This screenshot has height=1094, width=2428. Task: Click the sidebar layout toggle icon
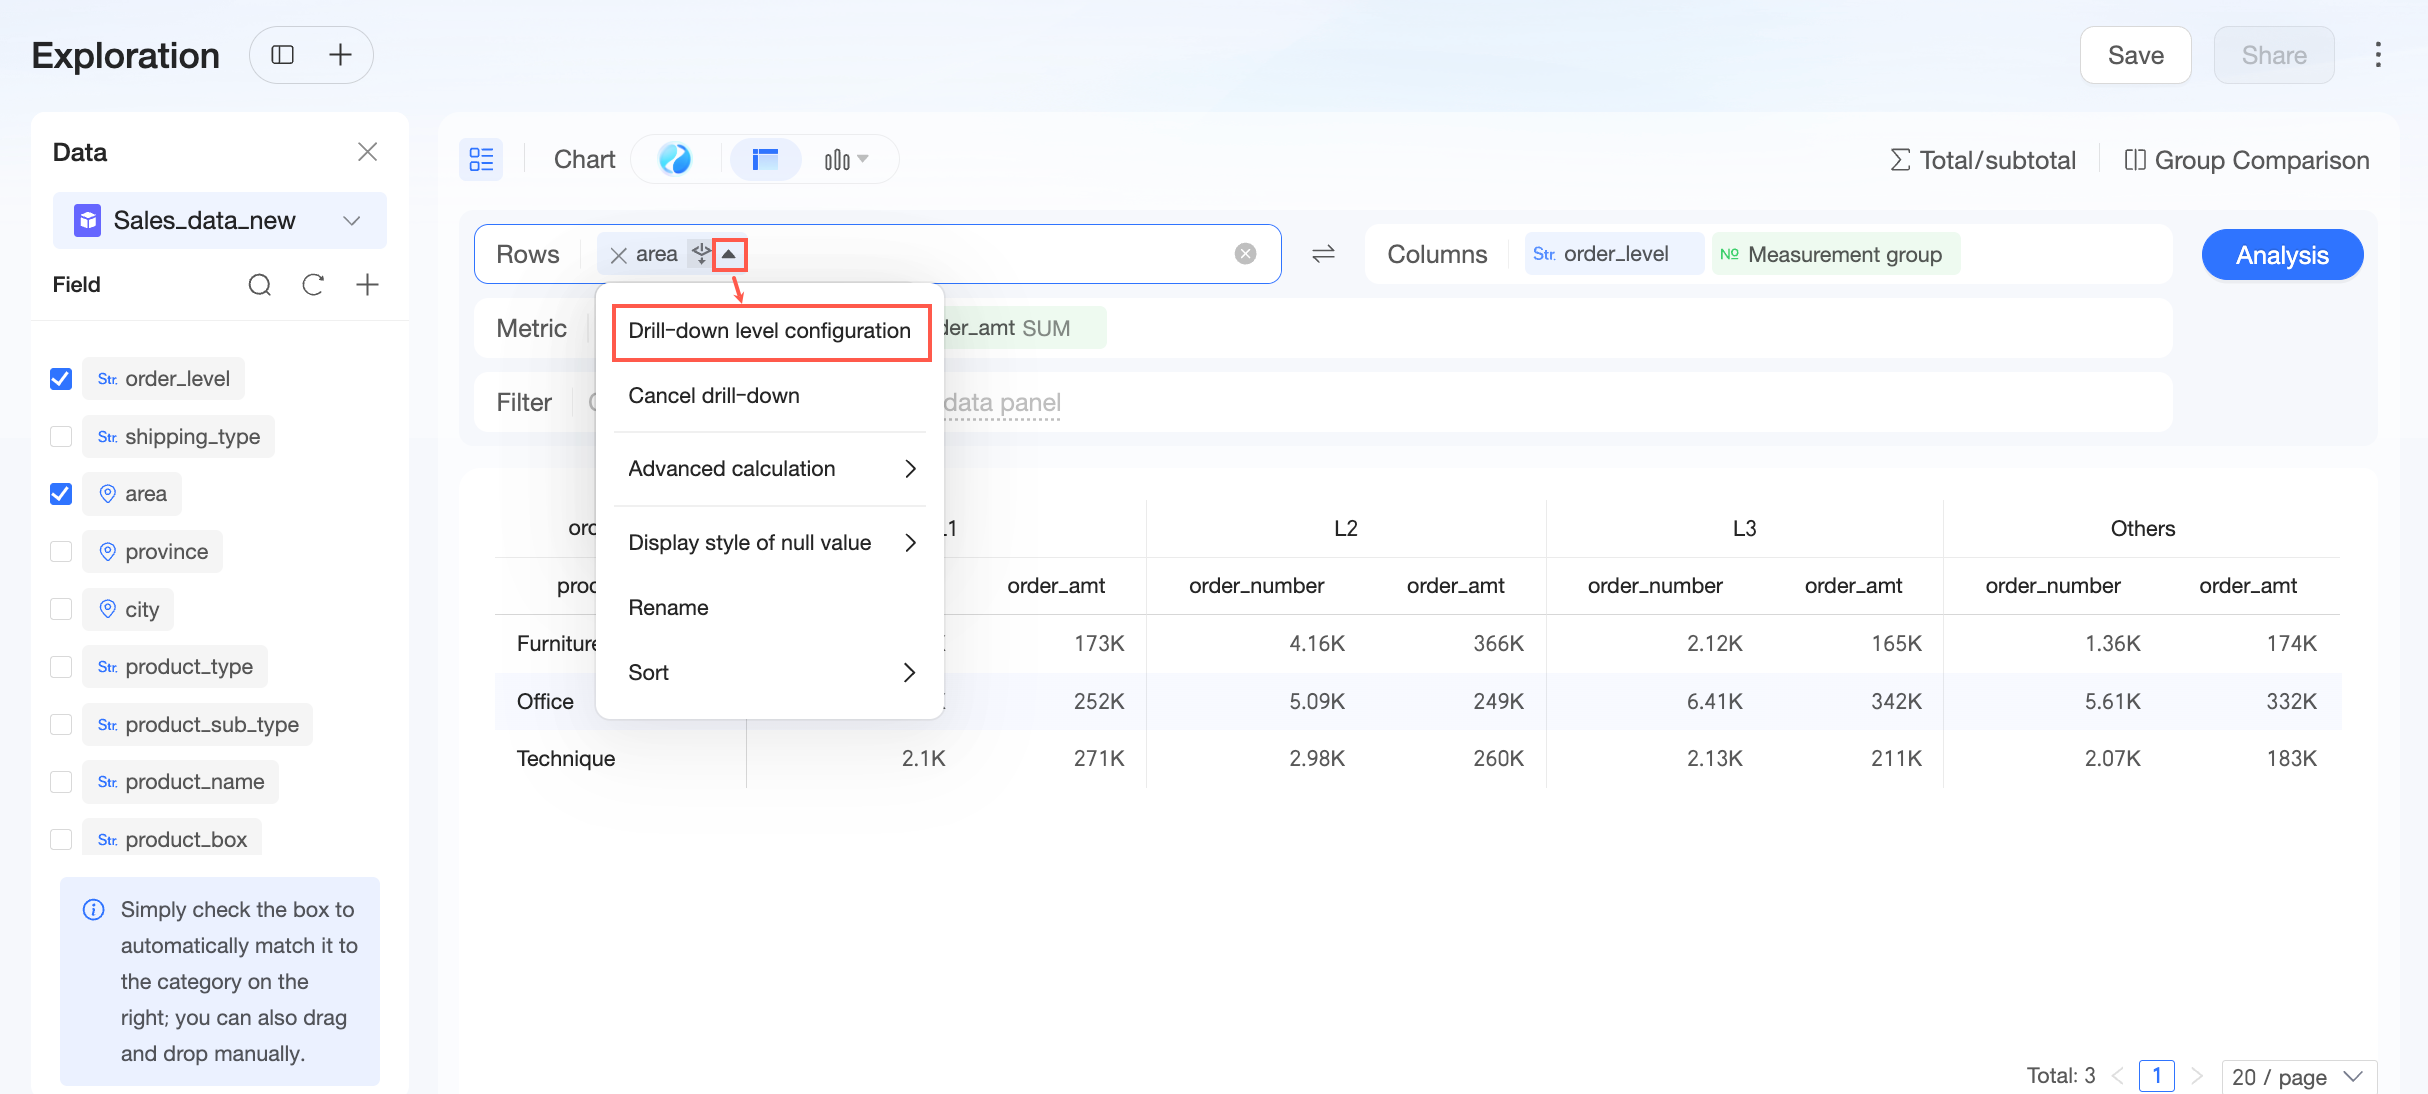pyautogui.click(x=283, y=55)
